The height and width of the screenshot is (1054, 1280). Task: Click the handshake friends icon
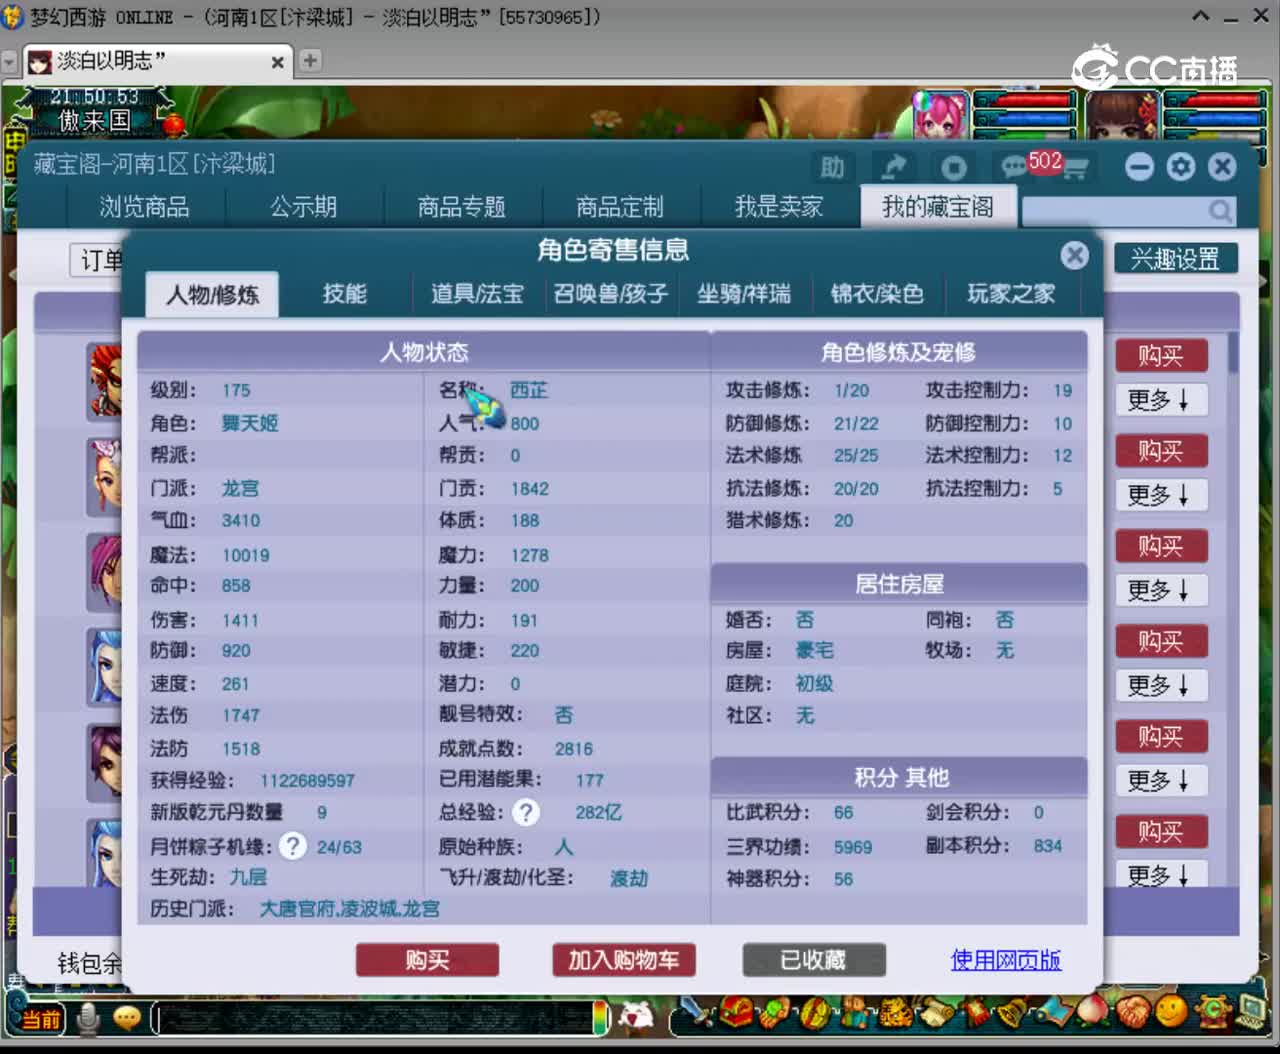(x=1133, y=1012)
